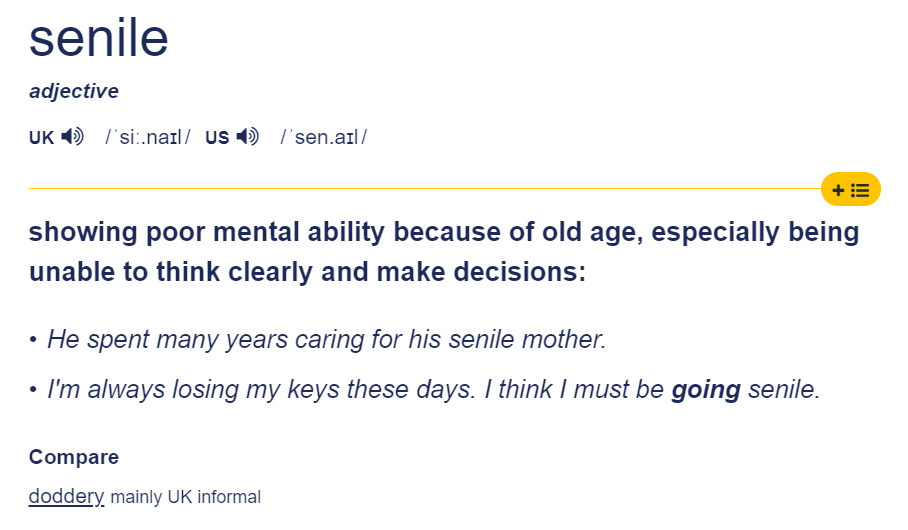Click the large senile headword title
Screen dimensions: 908x530
pyautogui.click(x=98, y=38)
